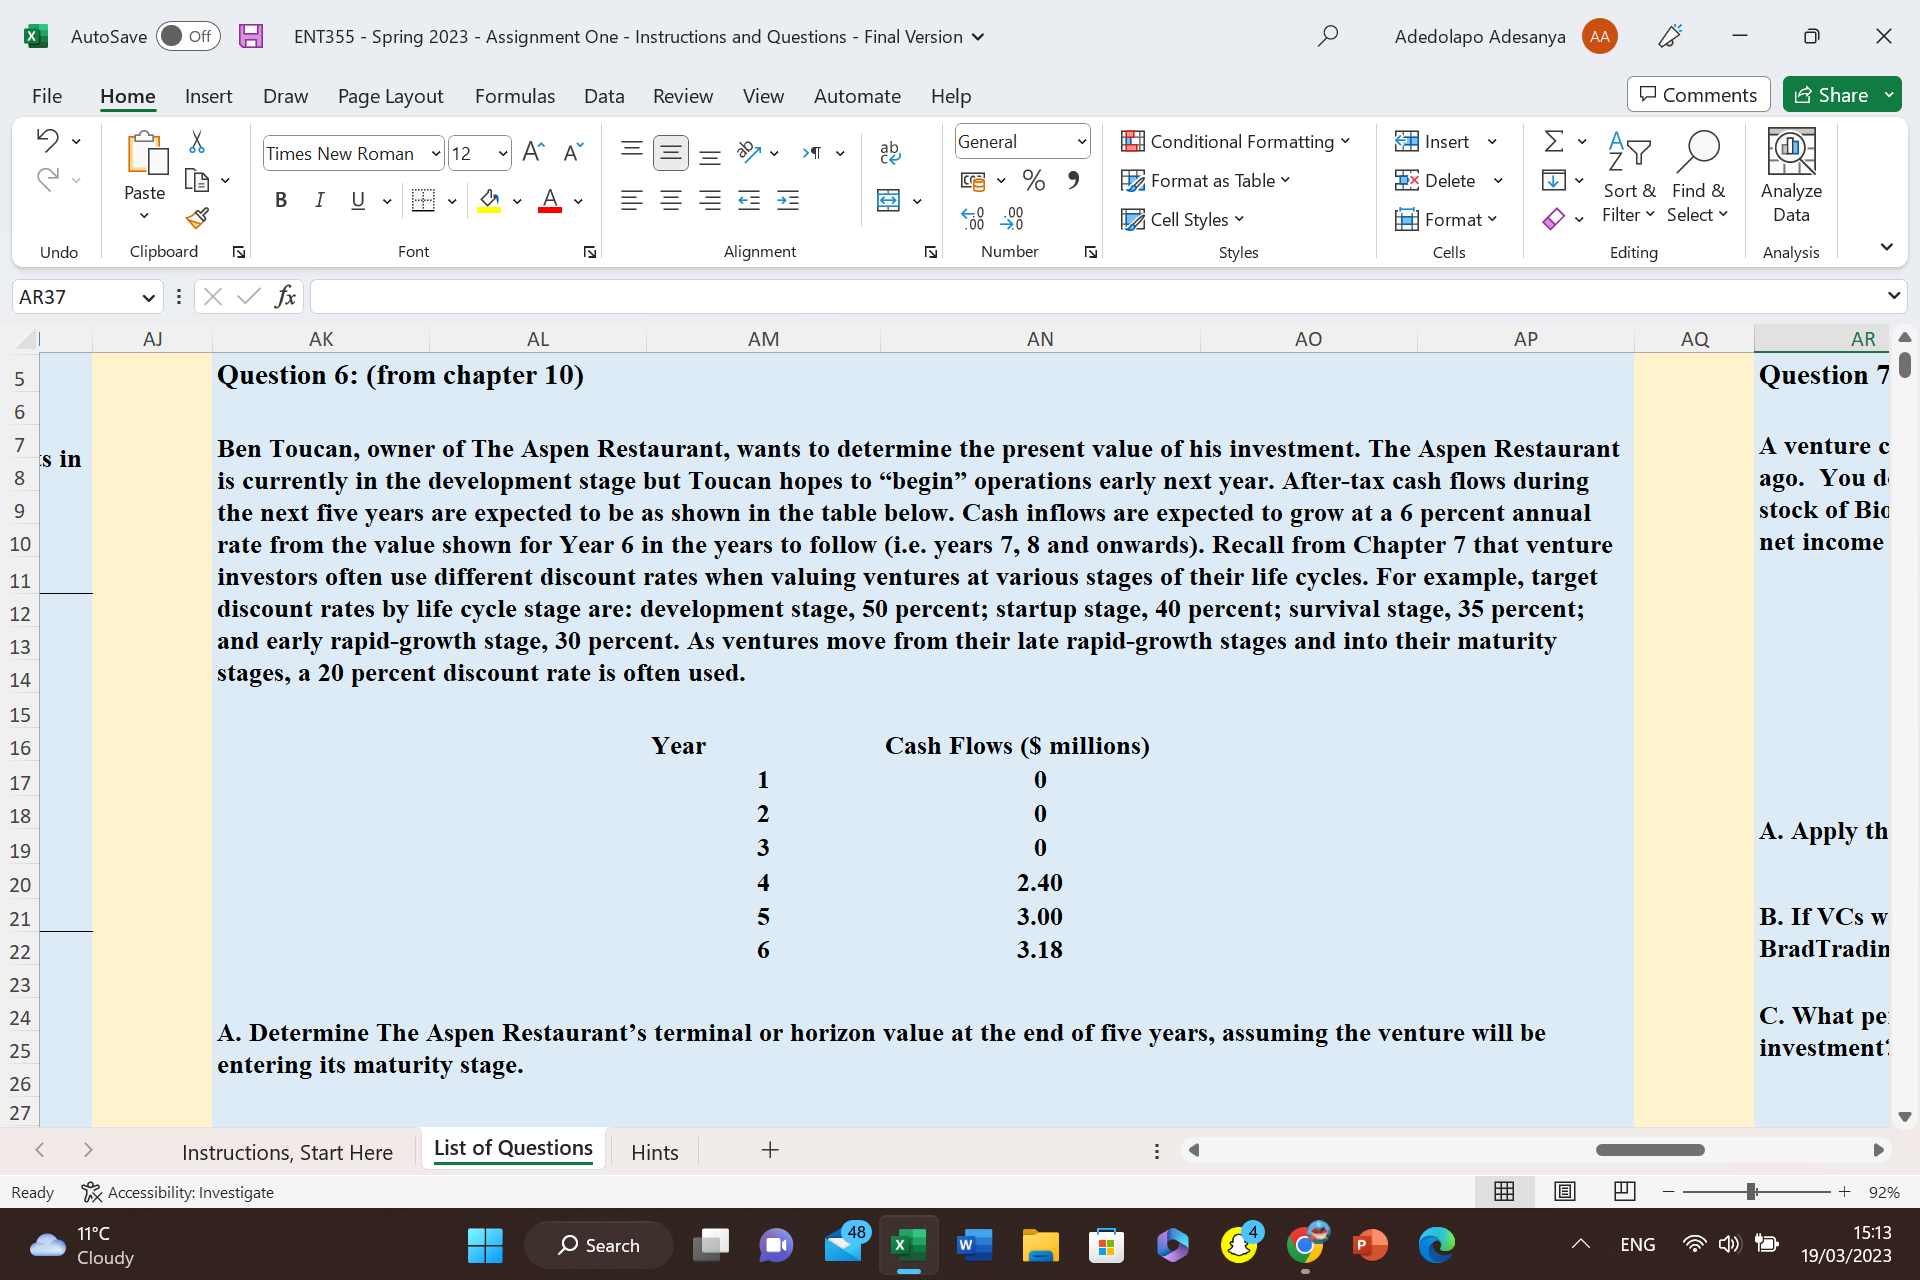
Task: Toggle the AutoSave switch
Action: [x=188, y=36]
